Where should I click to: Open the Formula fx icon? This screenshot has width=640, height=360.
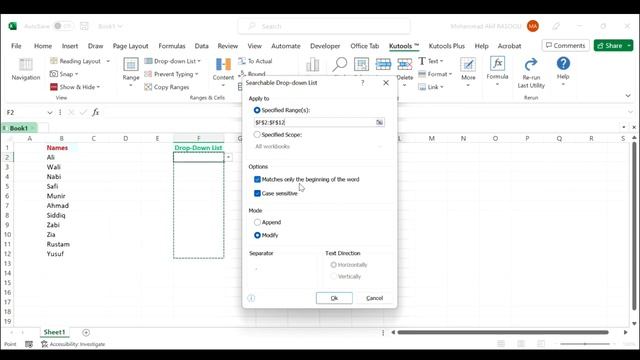(x=497, y=64)
